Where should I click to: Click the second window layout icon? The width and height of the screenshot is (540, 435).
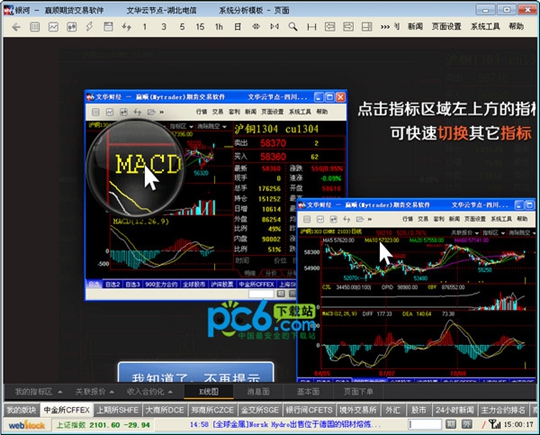click(348, 27)
